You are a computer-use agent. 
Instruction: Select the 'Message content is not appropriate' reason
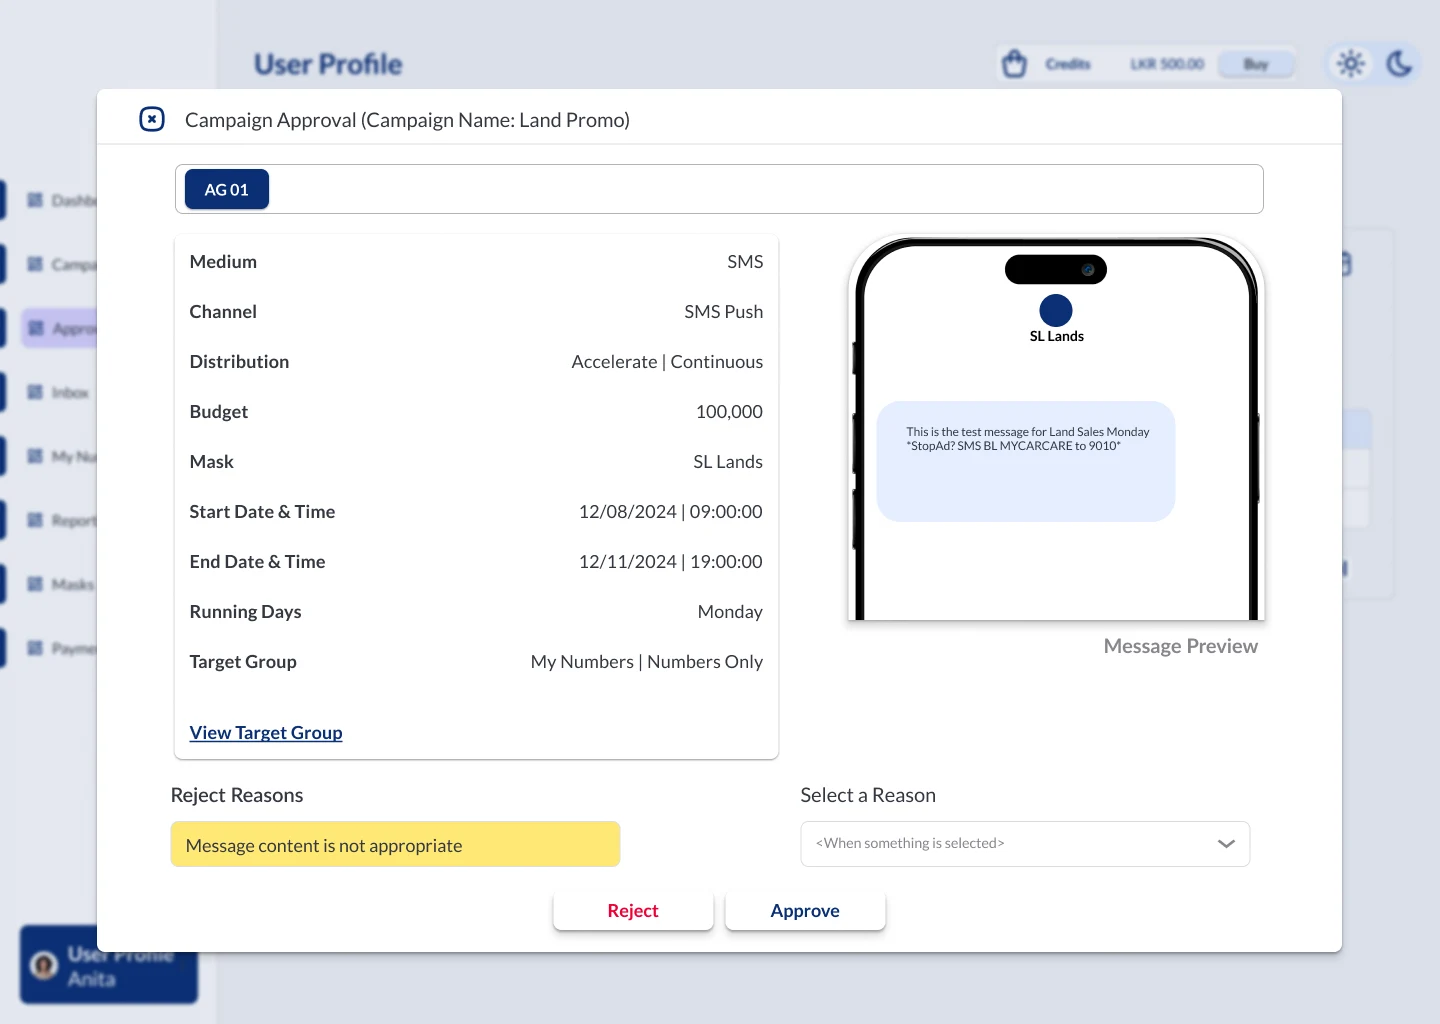(x=395, y=845)
